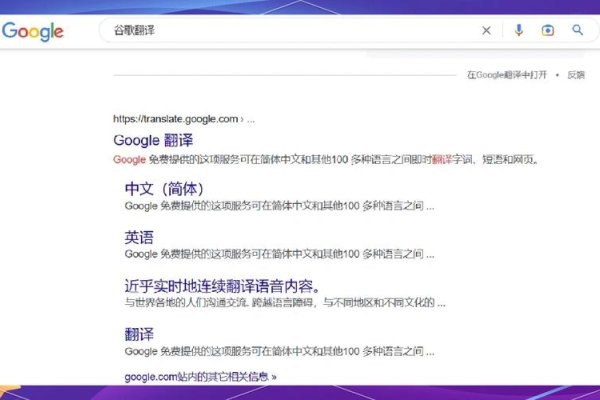Open 近乎实时地连续翻译语音内容 sitelink

[222, 286]
